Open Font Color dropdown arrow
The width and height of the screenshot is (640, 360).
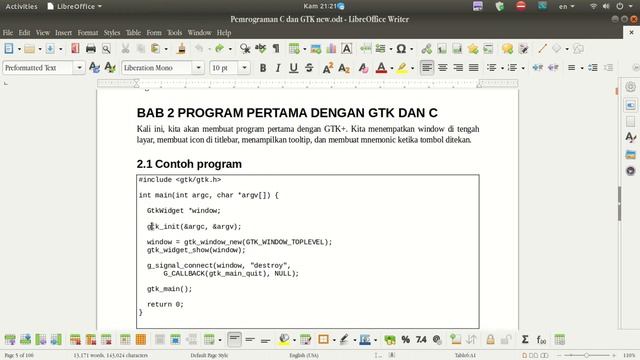click(391, 68)
